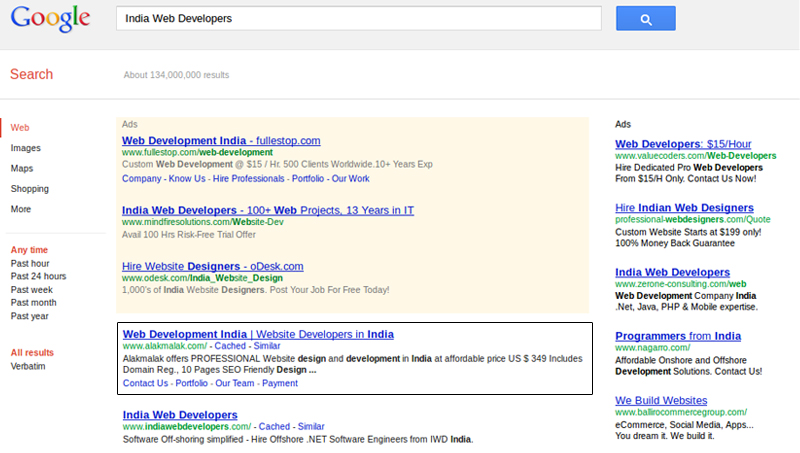The image size is (800, 453).
Task: Click www.nagarro.com/ URL text
Action: (653, 347)
